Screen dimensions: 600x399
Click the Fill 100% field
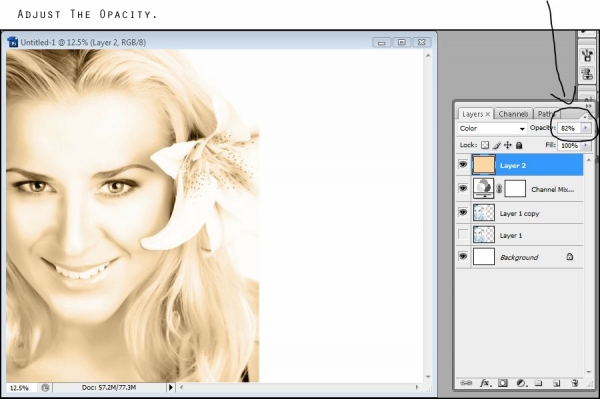coord(569,145)
